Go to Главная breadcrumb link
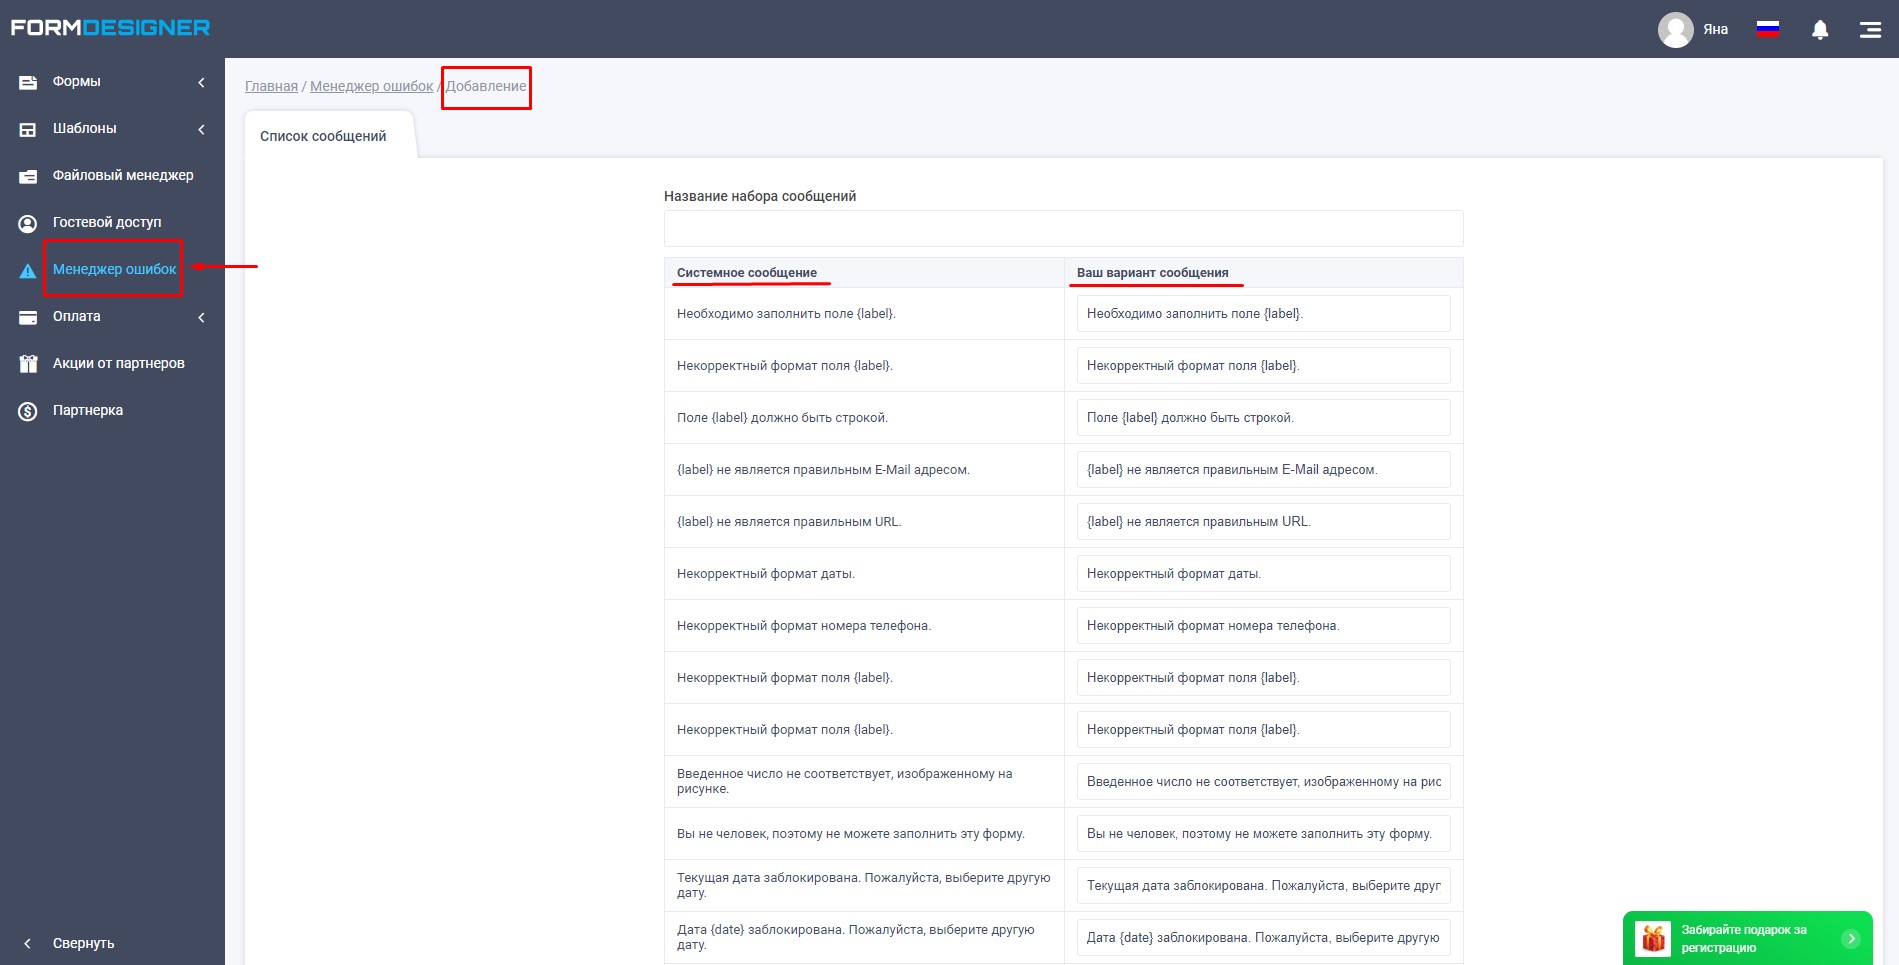The width and height of the screenshot is (1899, 965). point(271,86)
